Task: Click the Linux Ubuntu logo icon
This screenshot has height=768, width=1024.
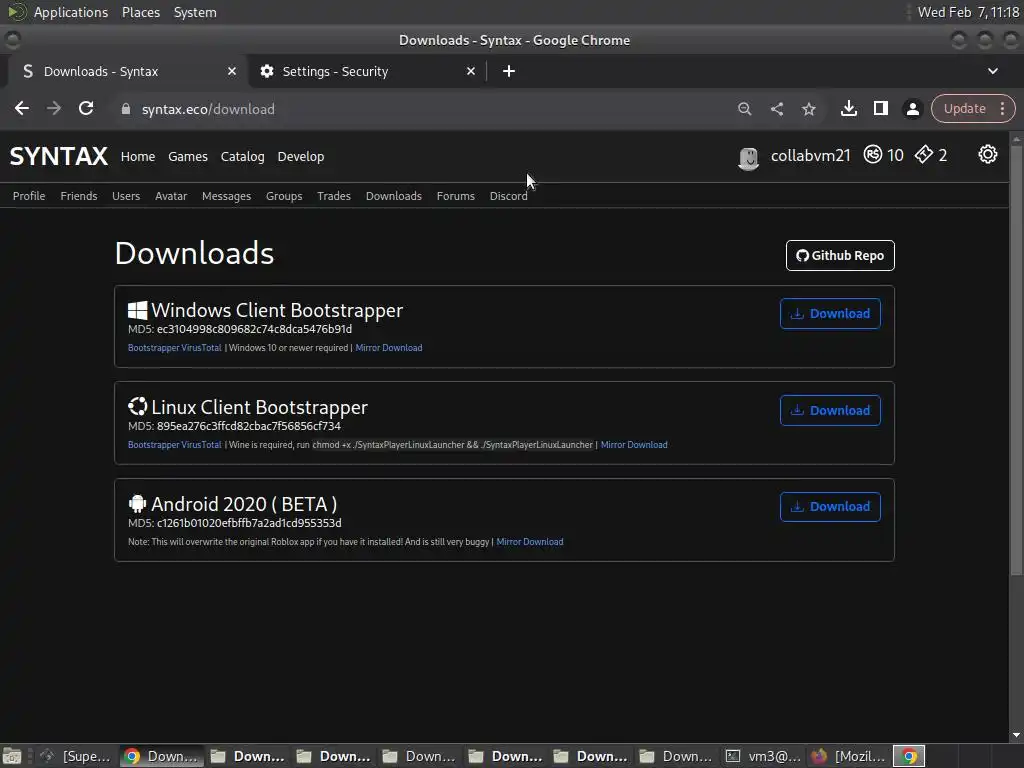Action: click(x=137, y=406)
